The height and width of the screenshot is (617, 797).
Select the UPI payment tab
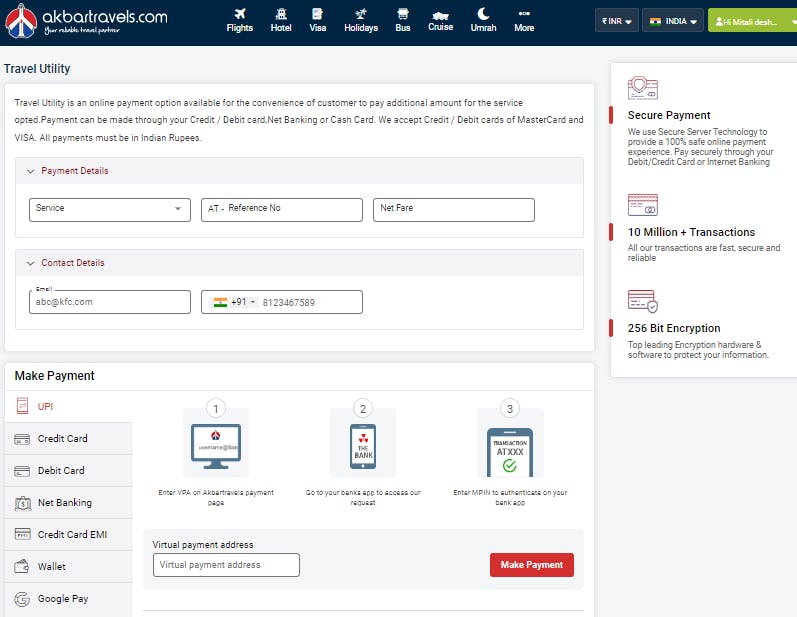click(x=69, y=407)
